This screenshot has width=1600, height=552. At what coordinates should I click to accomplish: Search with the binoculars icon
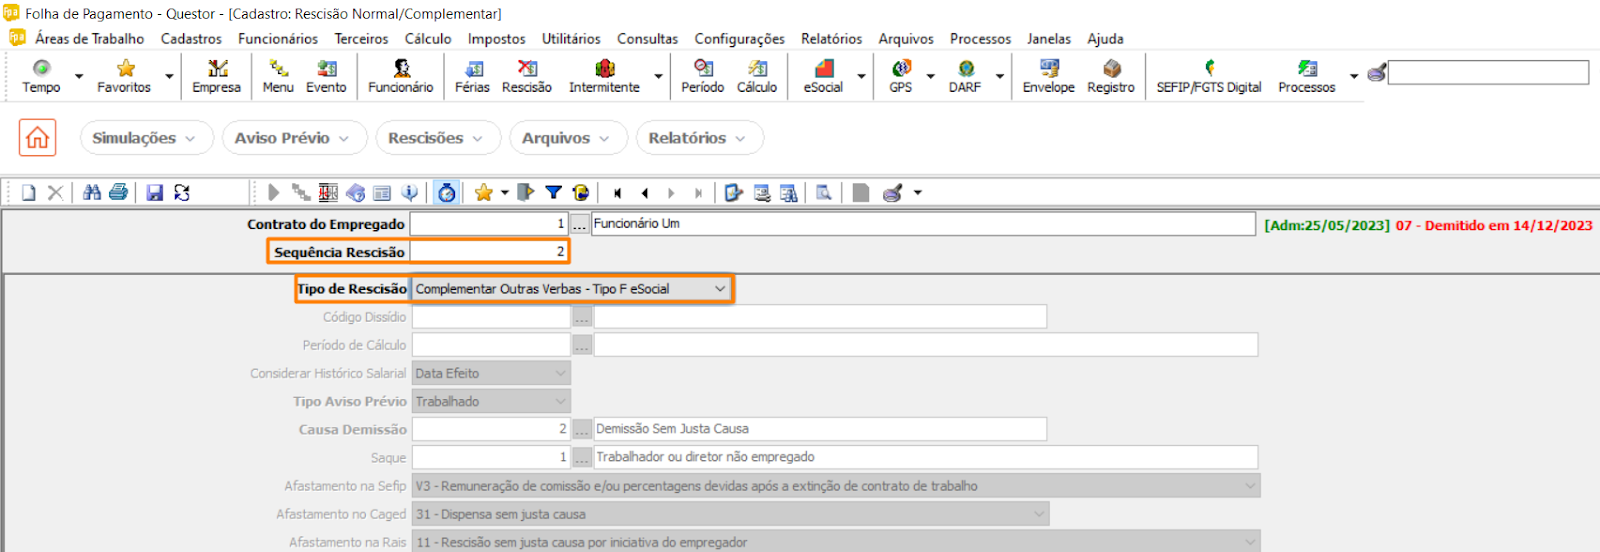click(92, 193)
